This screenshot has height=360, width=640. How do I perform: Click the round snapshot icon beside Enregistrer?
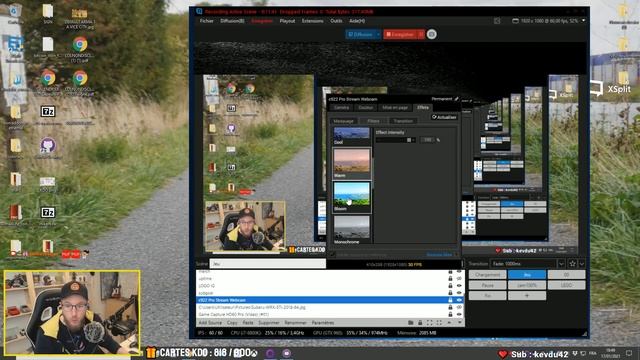431,34
